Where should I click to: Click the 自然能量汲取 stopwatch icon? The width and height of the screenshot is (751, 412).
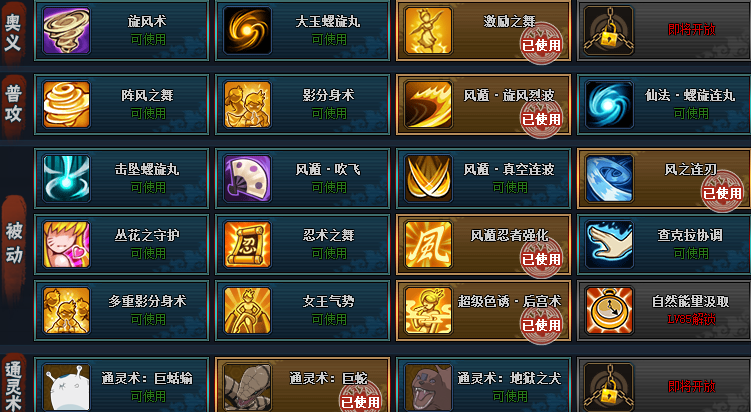[609, 310]
